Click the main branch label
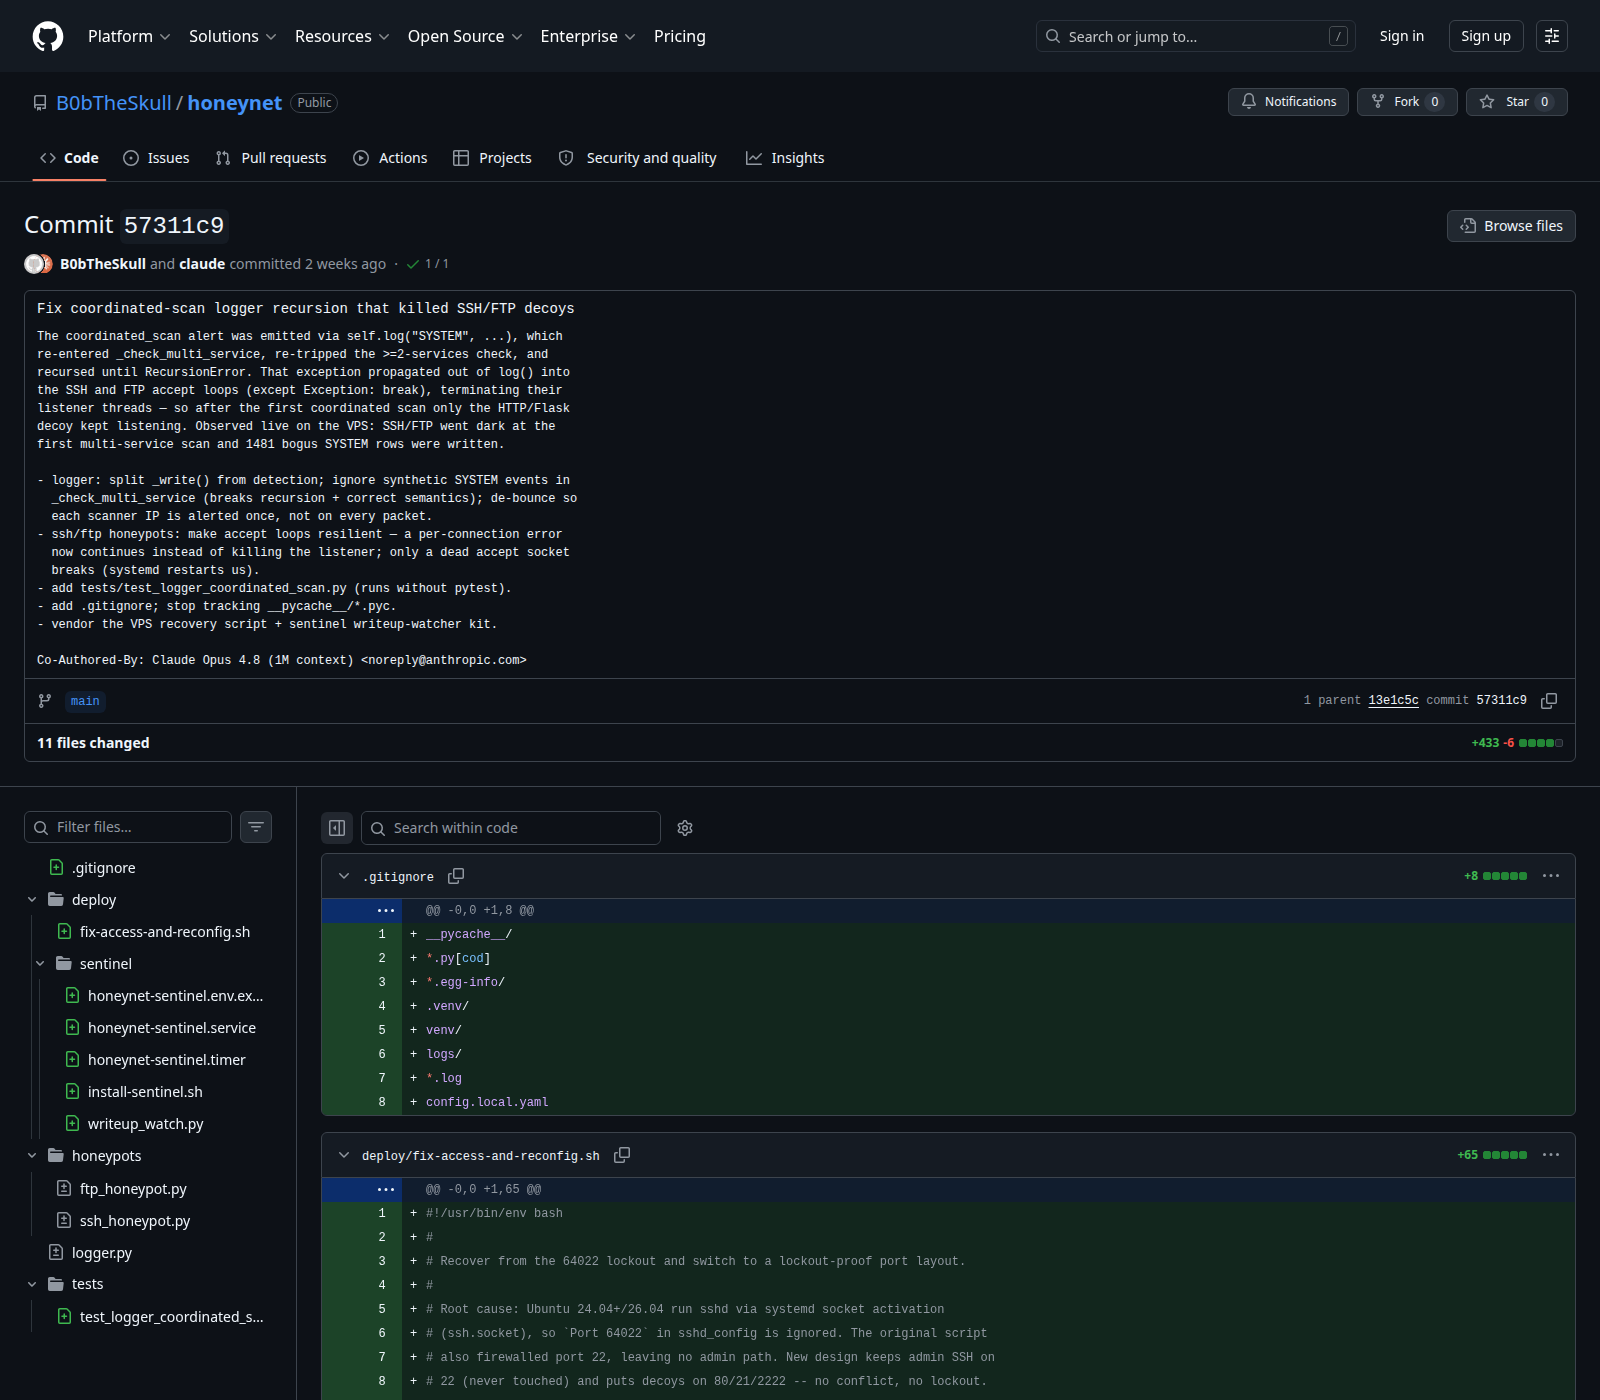This screenshot has width=1600, height=1400. tap(85, 701)
